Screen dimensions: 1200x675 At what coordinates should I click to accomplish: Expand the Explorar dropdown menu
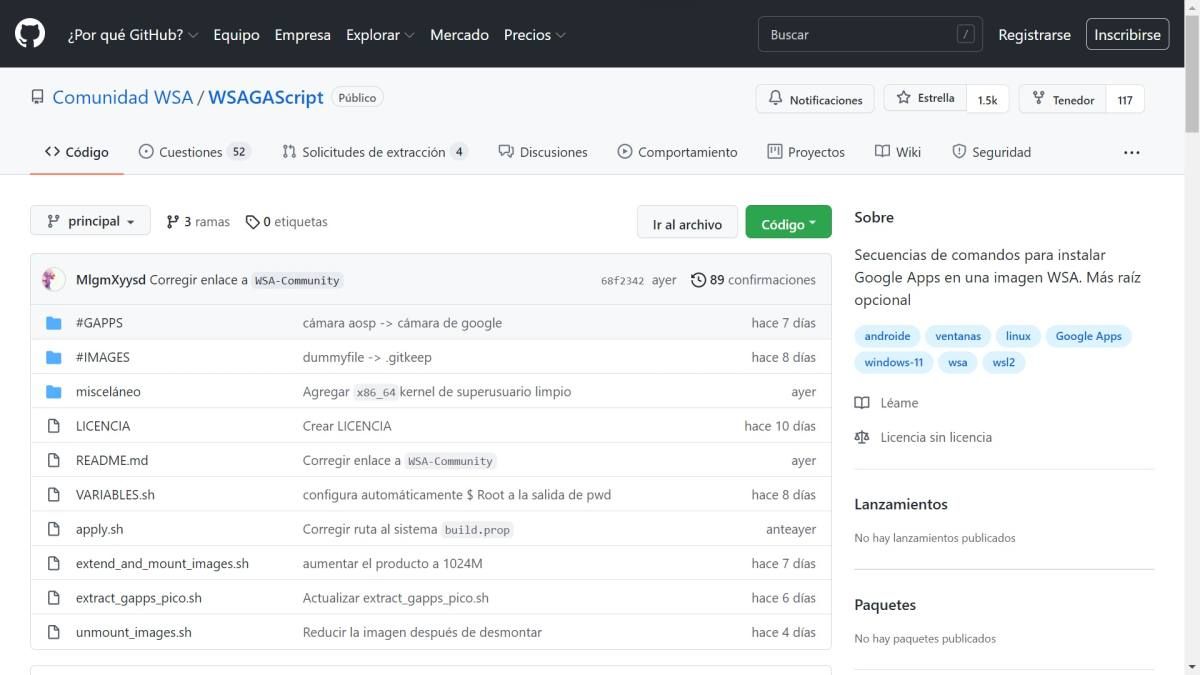pyautogui.click(x=380, y=35)
